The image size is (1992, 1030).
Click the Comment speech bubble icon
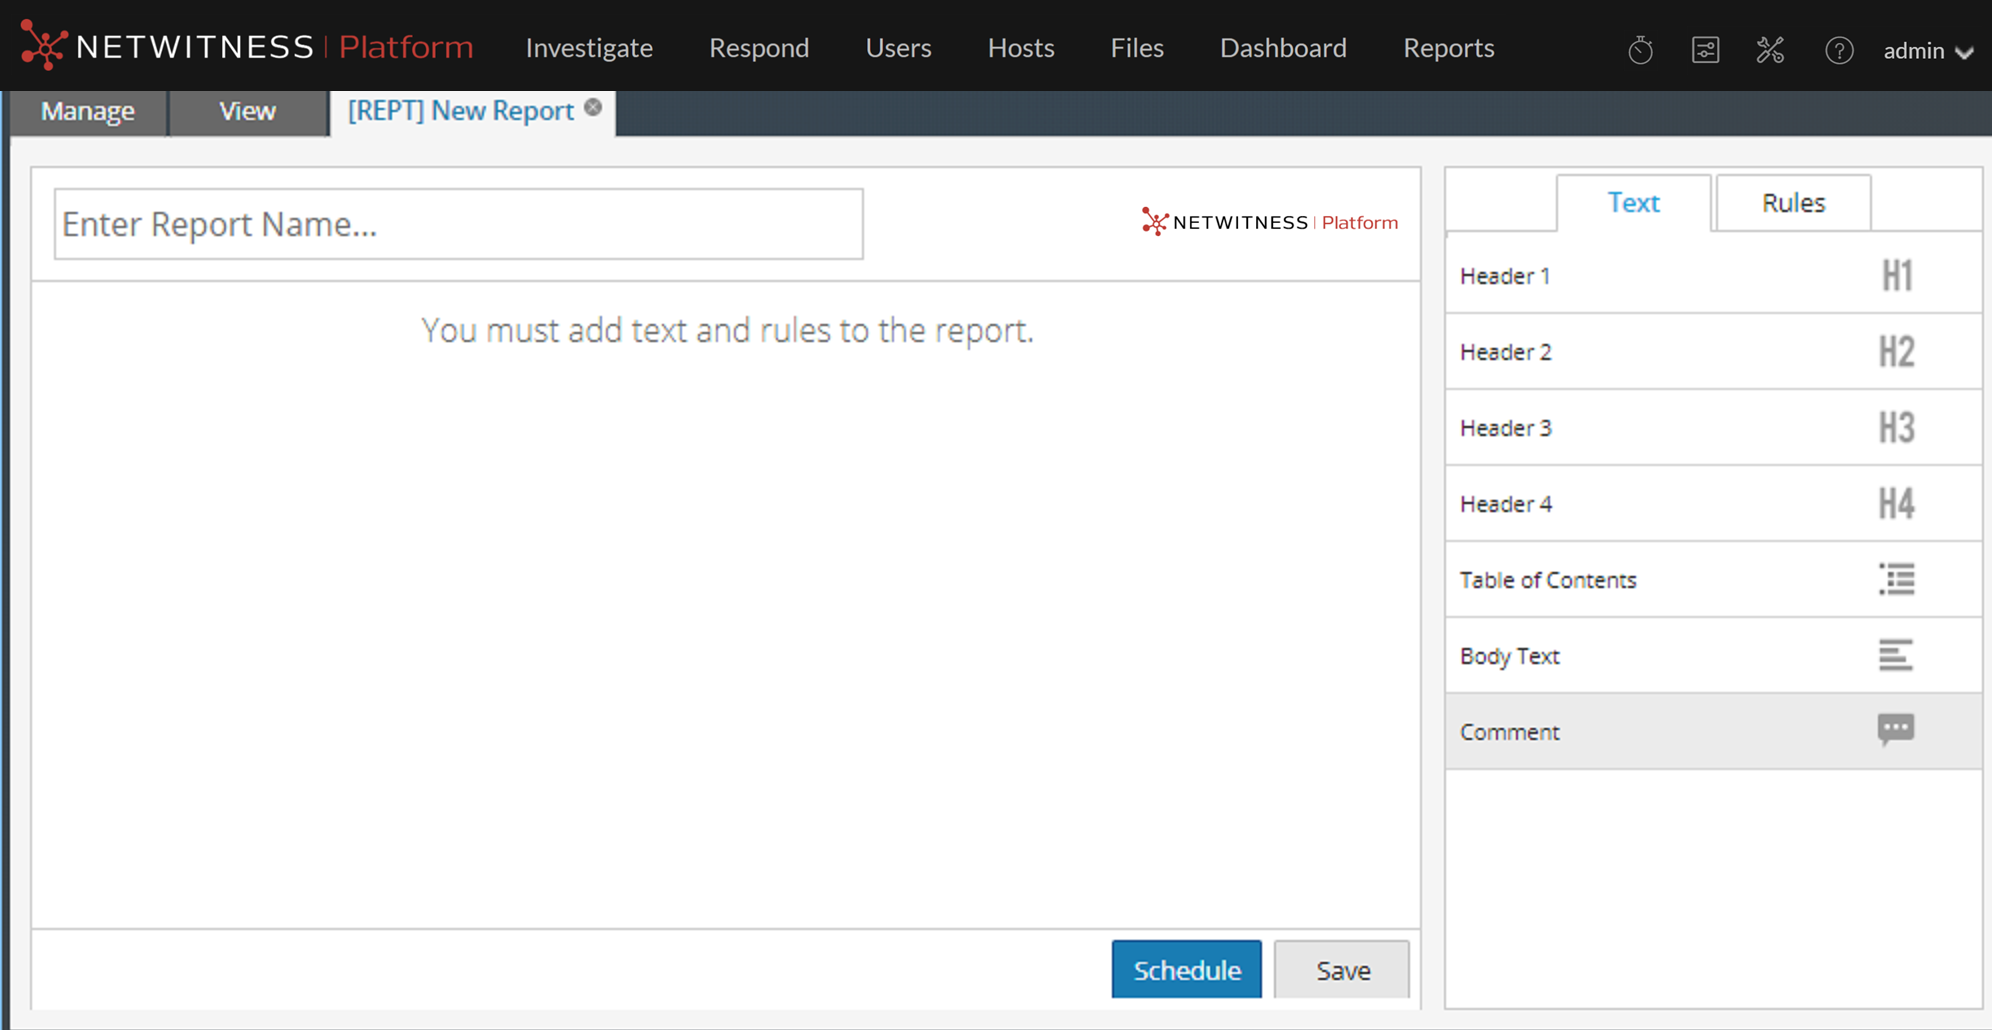(1895, 730)
